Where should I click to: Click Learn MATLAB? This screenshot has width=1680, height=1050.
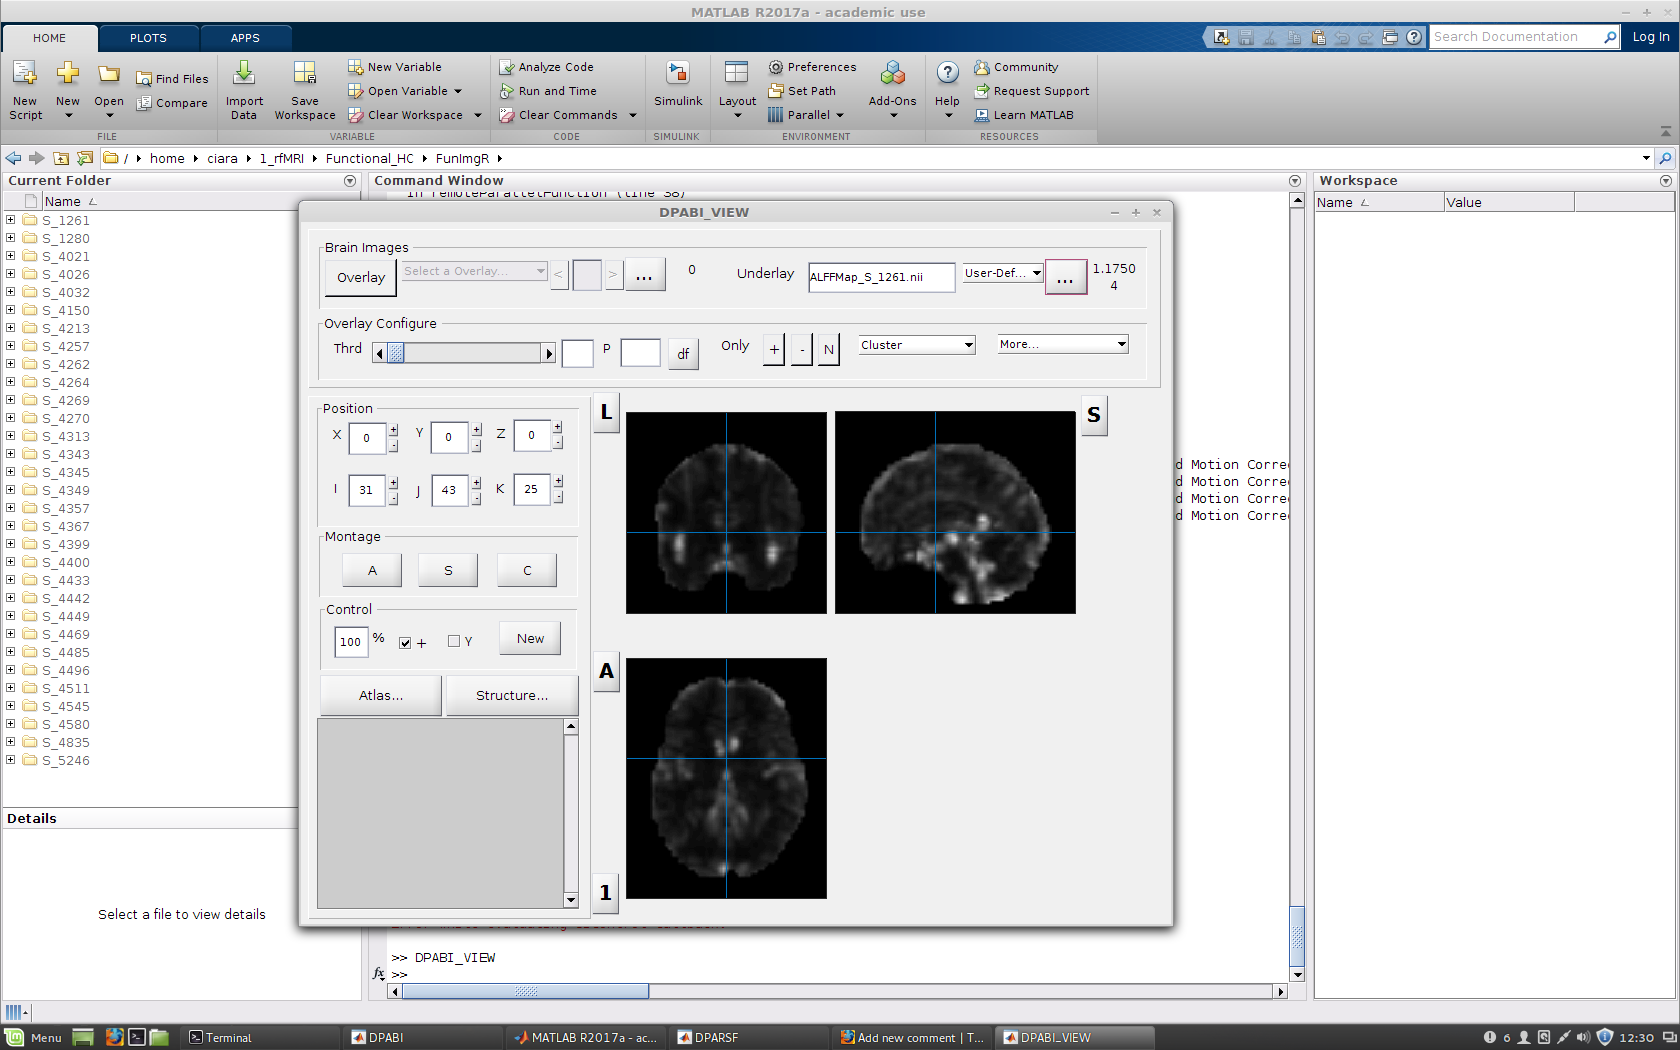point(1024,115)
